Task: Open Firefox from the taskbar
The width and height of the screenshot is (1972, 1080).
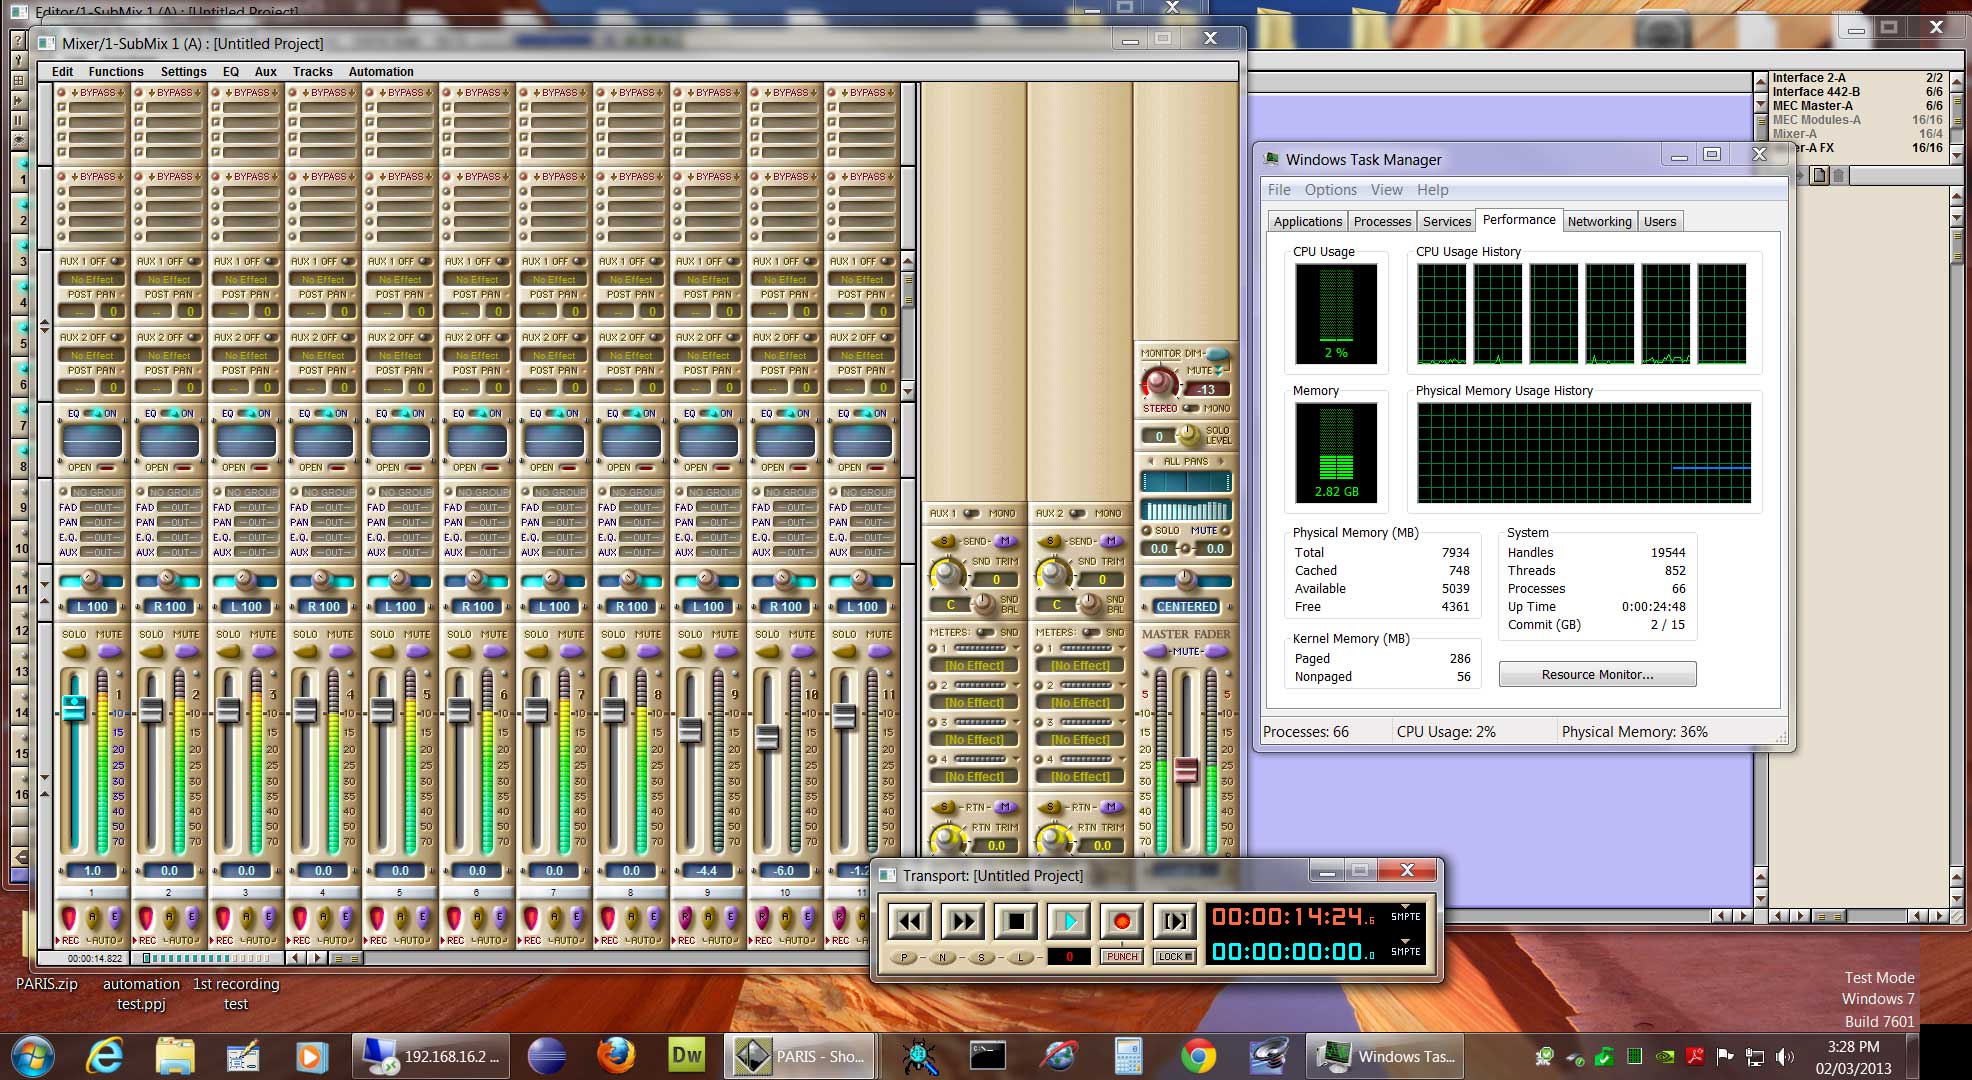Action: (x=616, y=1056)
